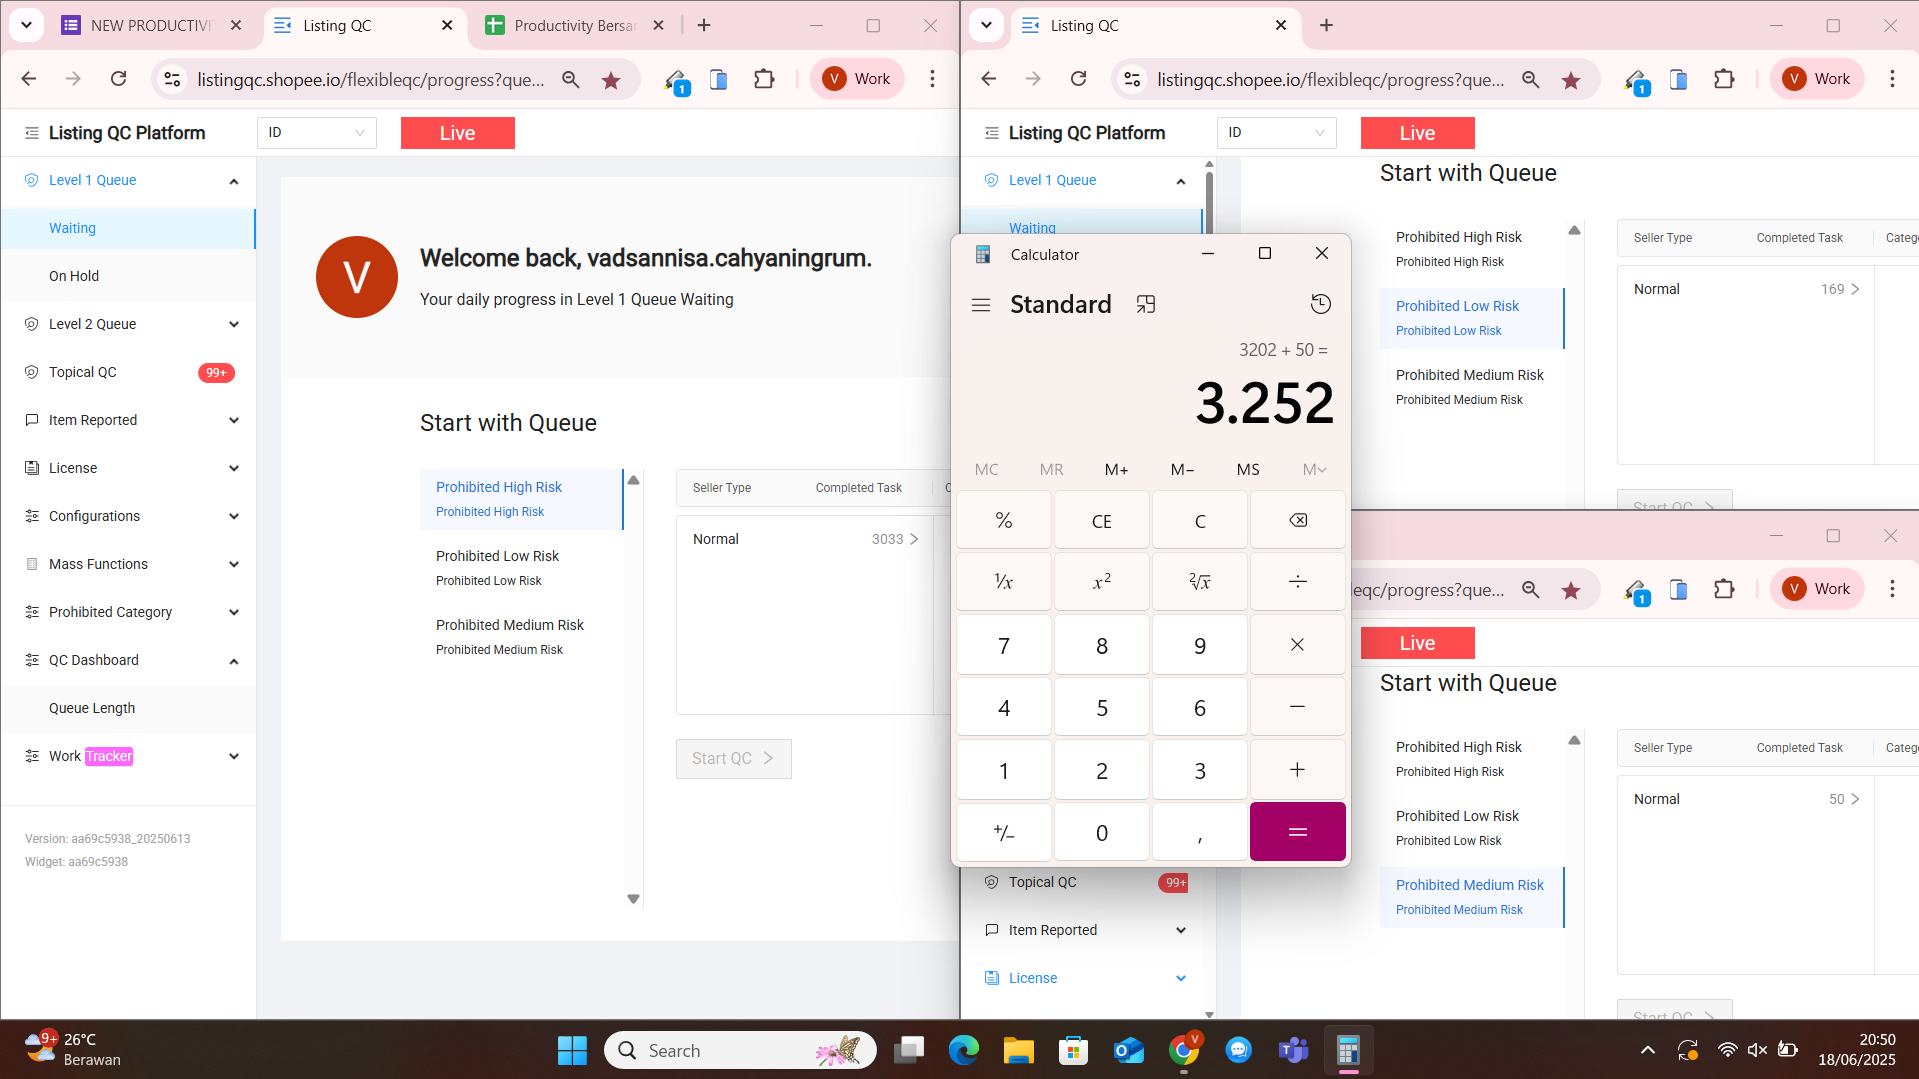Click the calculator minus key
This screenshot has width=1919, height=1079.
[x=1297, y=707]
